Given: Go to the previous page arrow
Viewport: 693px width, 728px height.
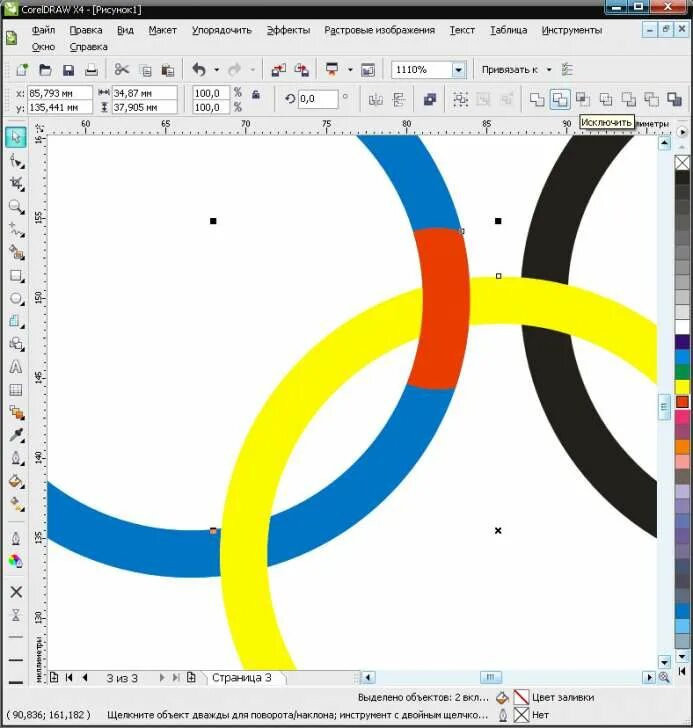Looking at the screenshot, I should click(x=85, y=678).
